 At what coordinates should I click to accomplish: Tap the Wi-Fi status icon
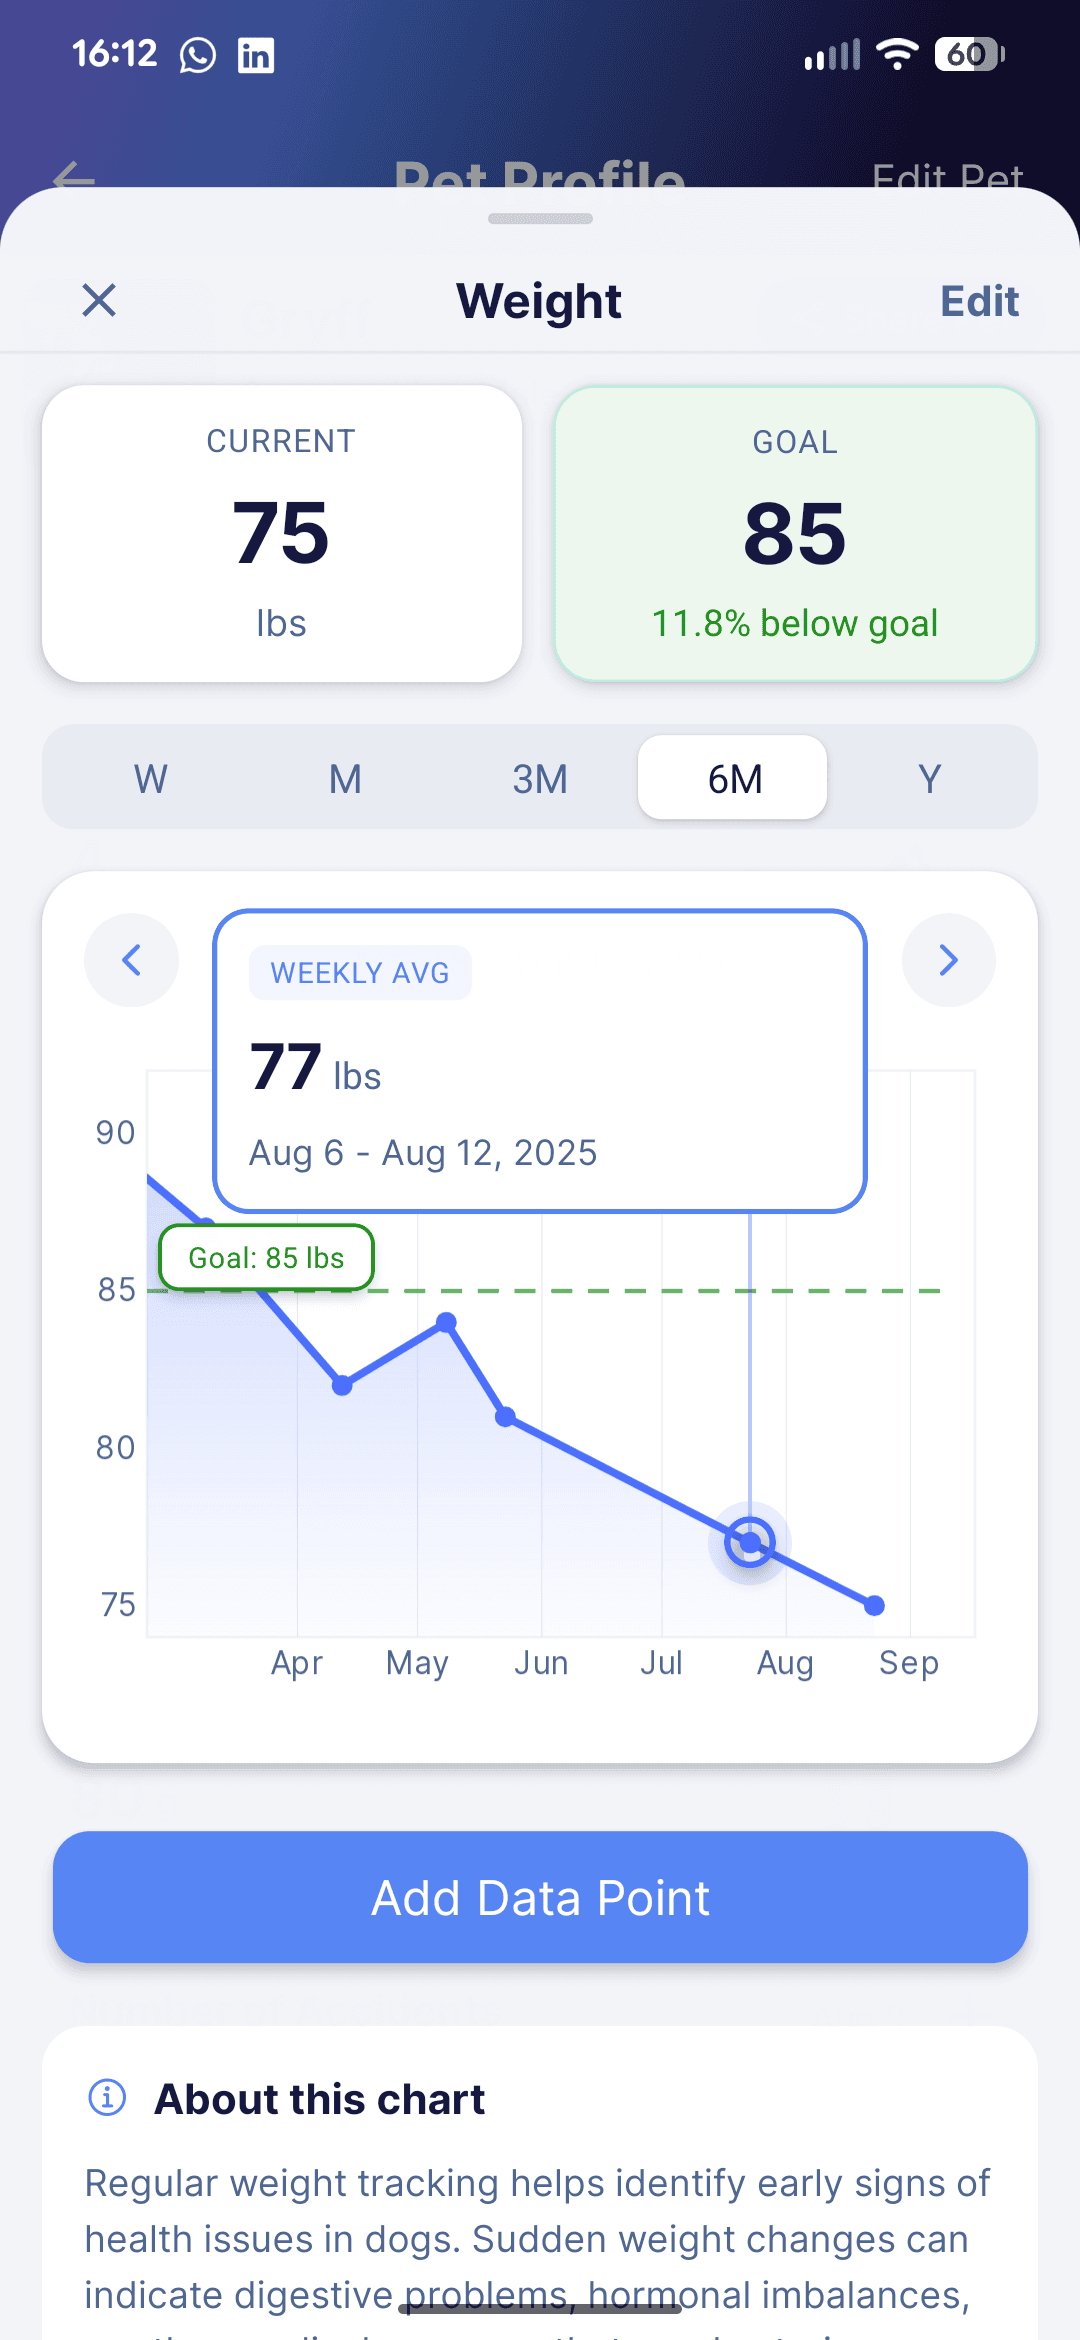coord(897,54)
